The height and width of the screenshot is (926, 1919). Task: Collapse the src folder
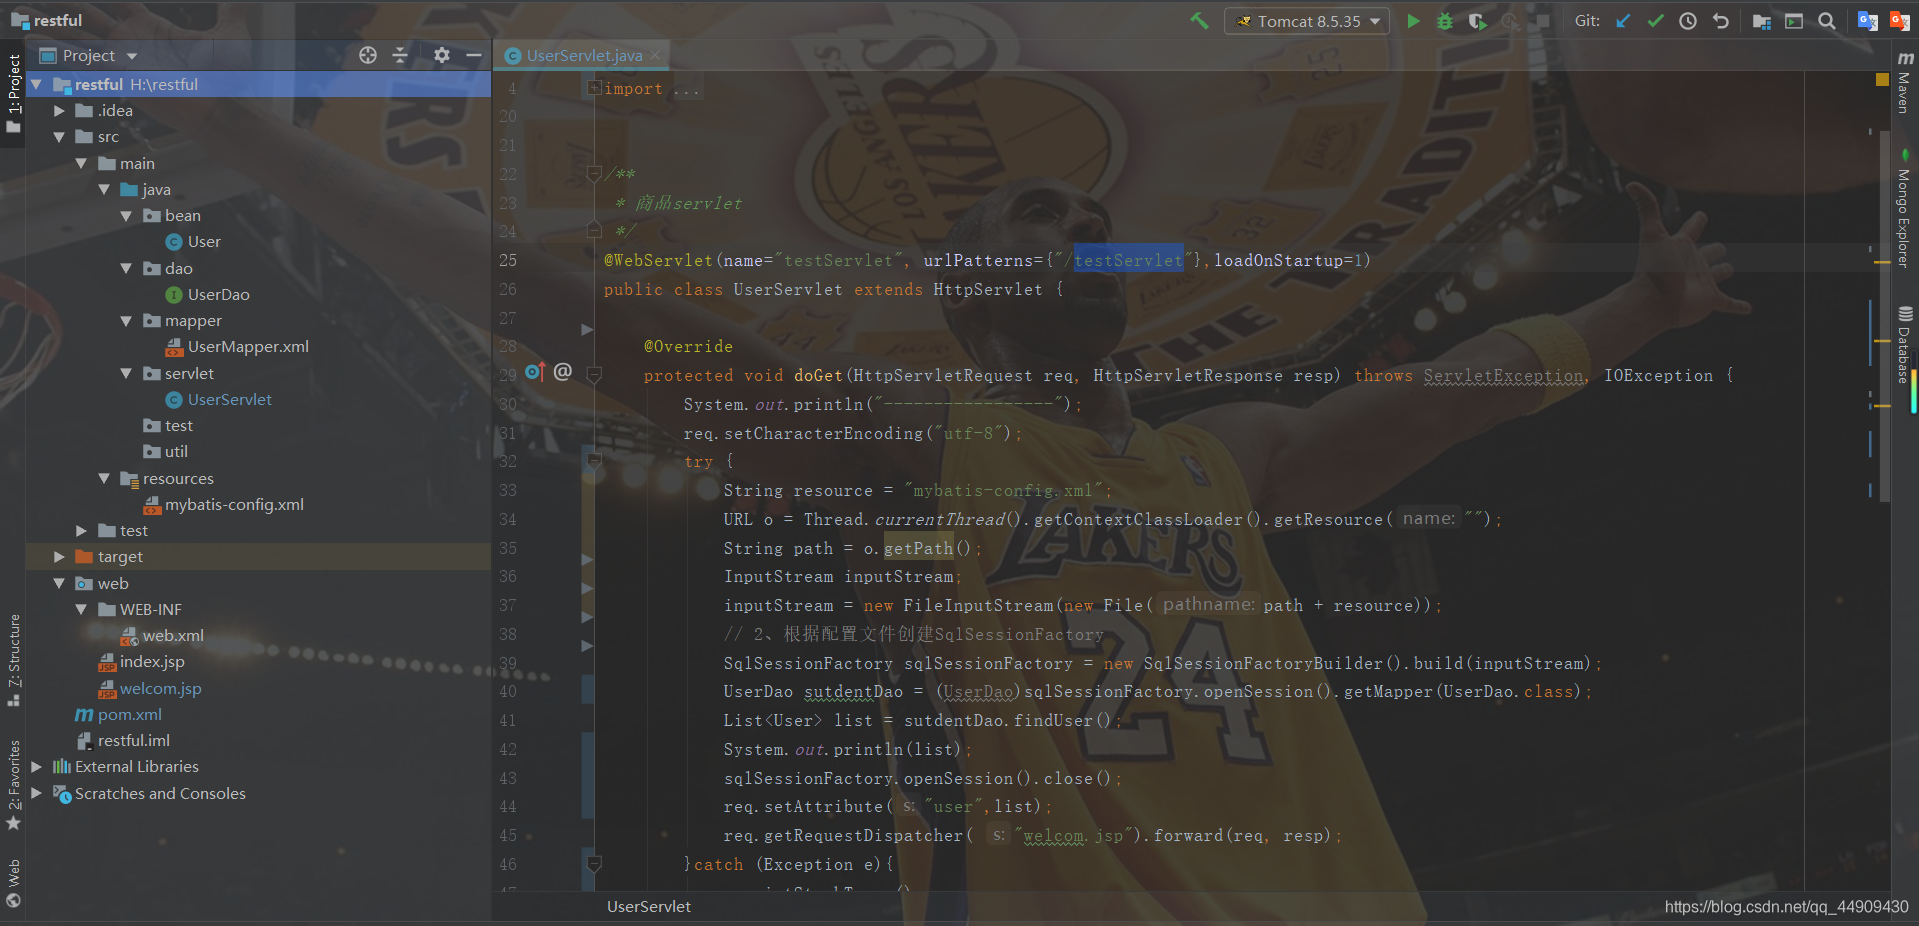pos(59,137)
